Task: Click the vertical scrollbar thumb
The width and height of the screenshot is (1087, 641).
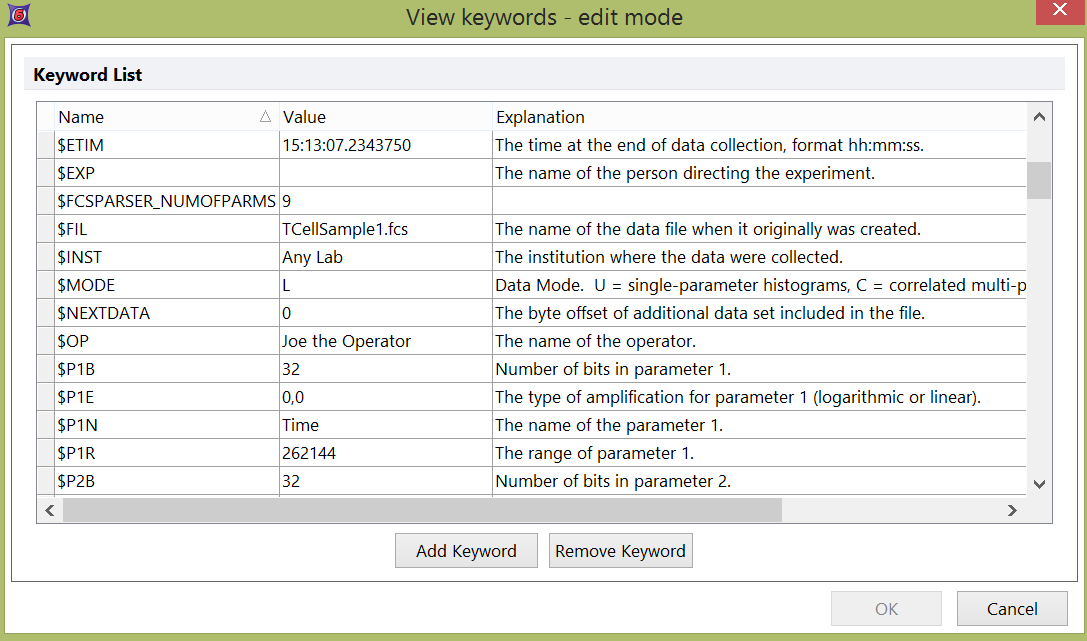Action: click(x=1039, y=181)
